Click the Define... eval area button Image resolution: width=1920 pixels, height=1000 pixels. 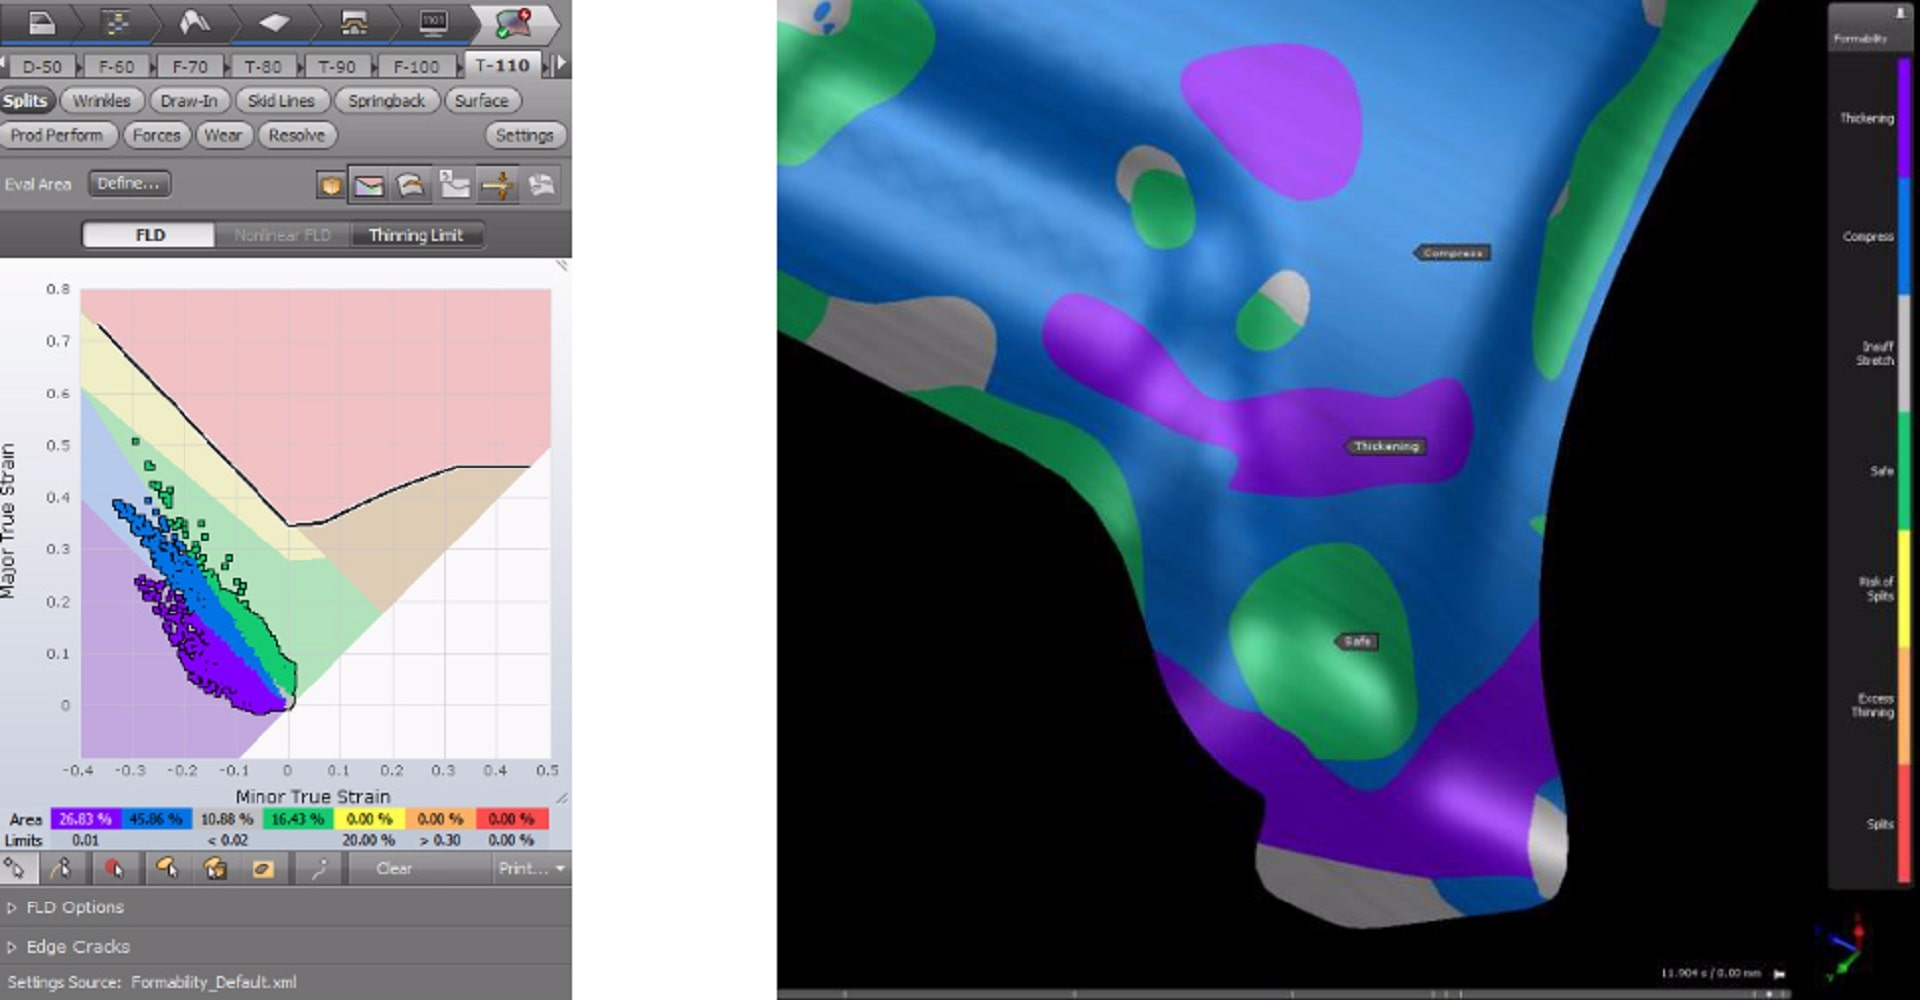coord(128,184)
